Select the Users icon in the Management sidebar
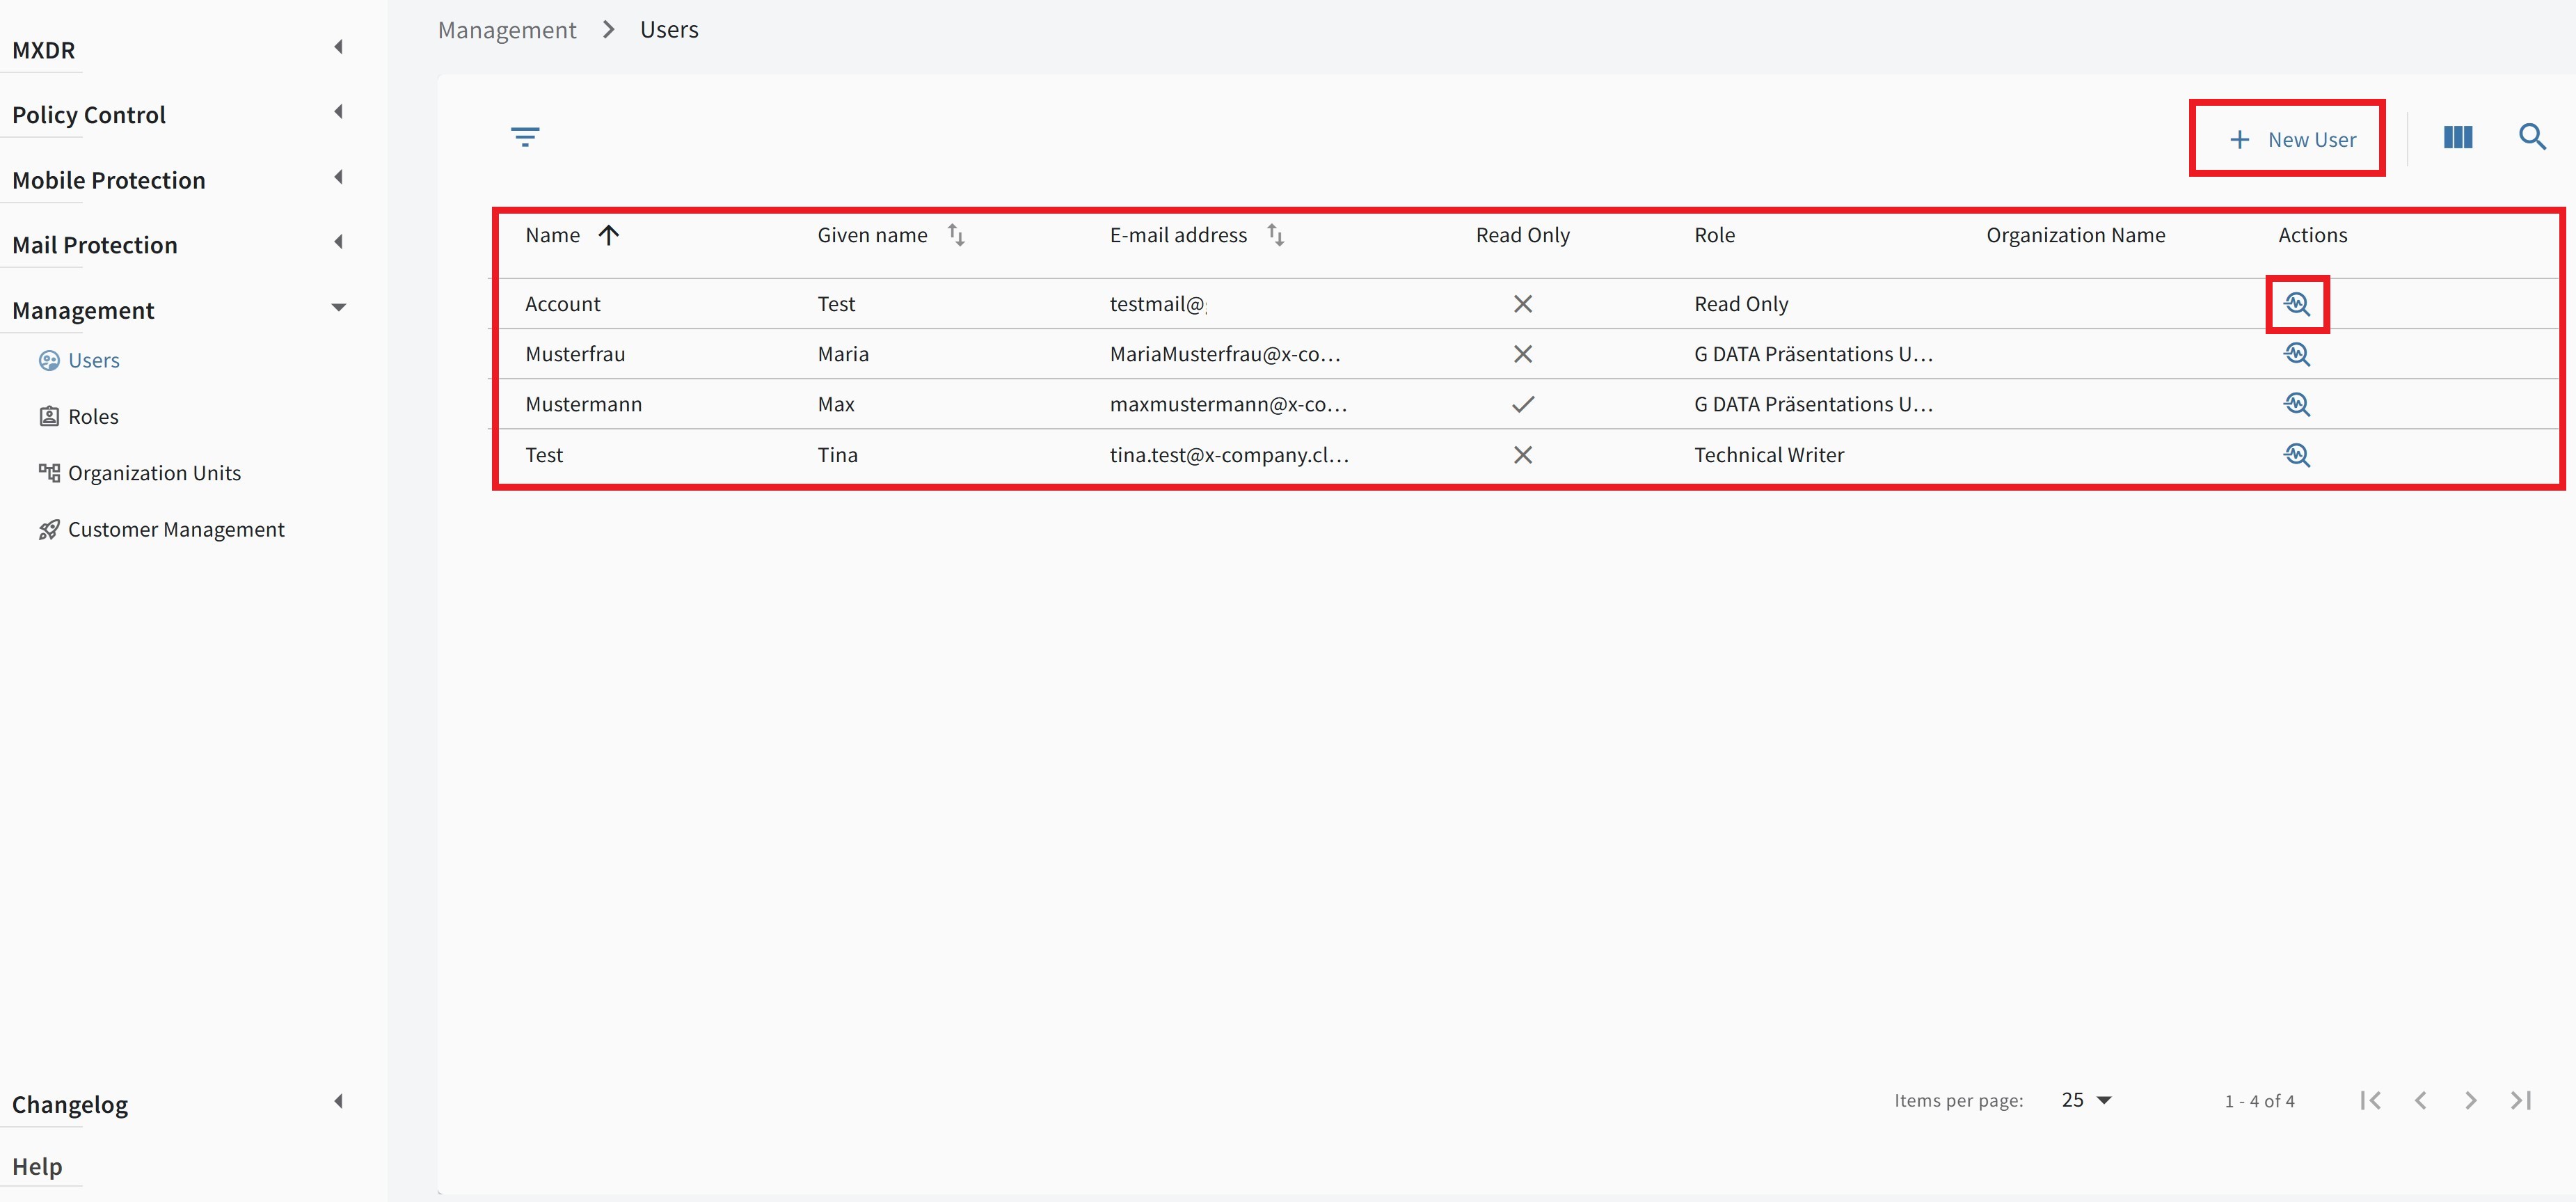Screen dimensions: 2576x1202 click(49, 360)
